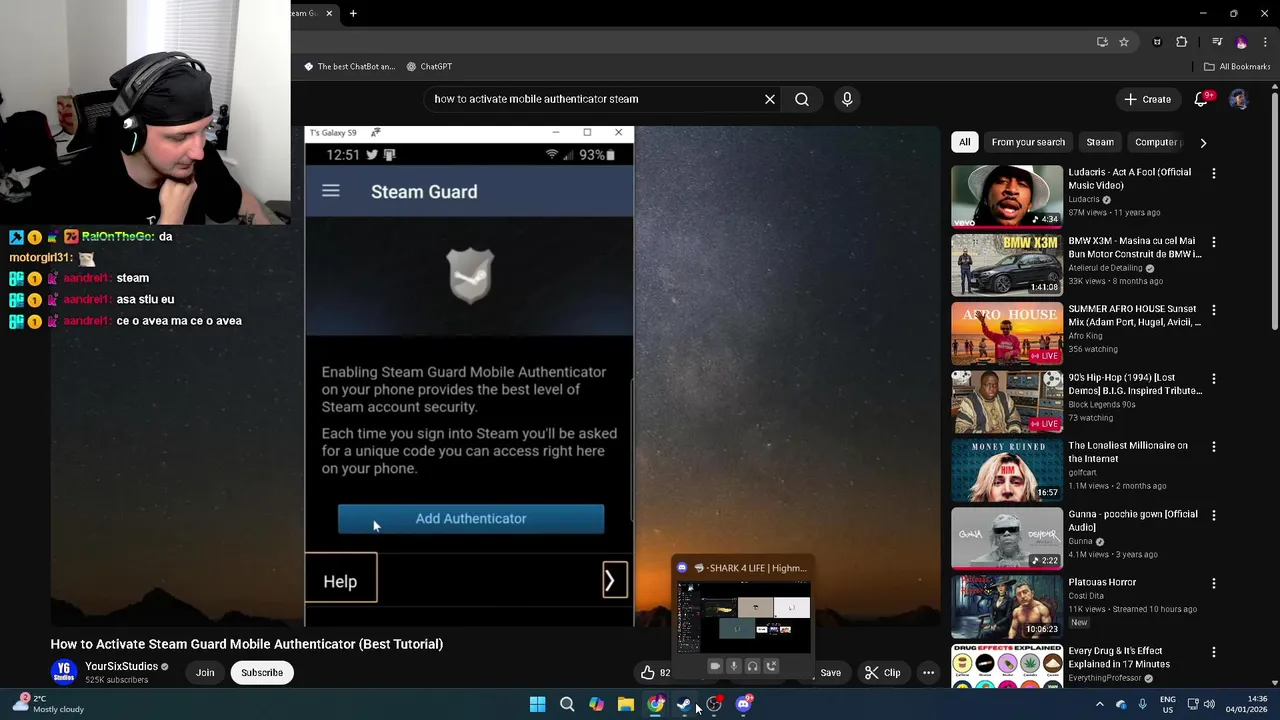Open a new browser tab with plus
The height and width of the screenshot is (720, 1280).
coord(353,13)
